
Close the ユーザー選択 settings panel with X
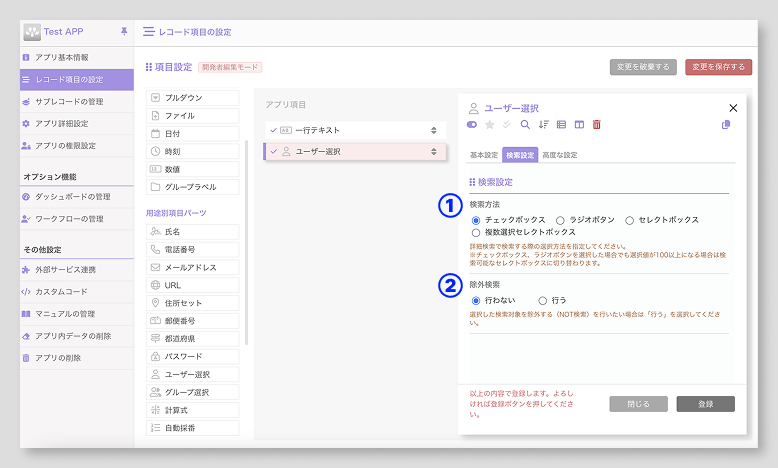pos(733,108)
